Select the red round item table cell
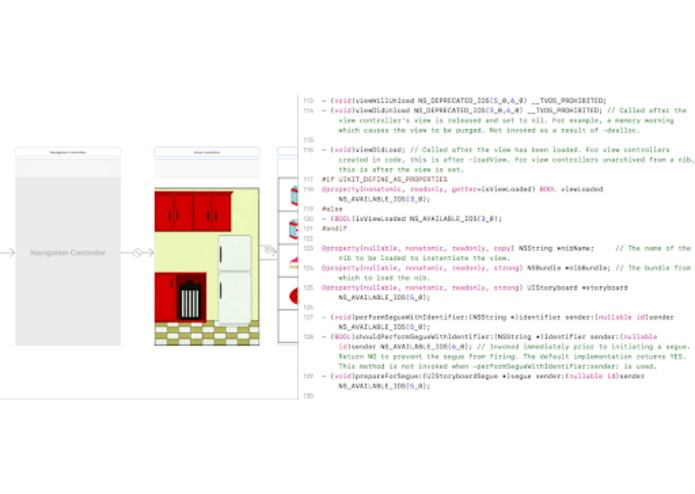This screenshot has width=695, height=494. pyautogui.click(x=293, y=295)
